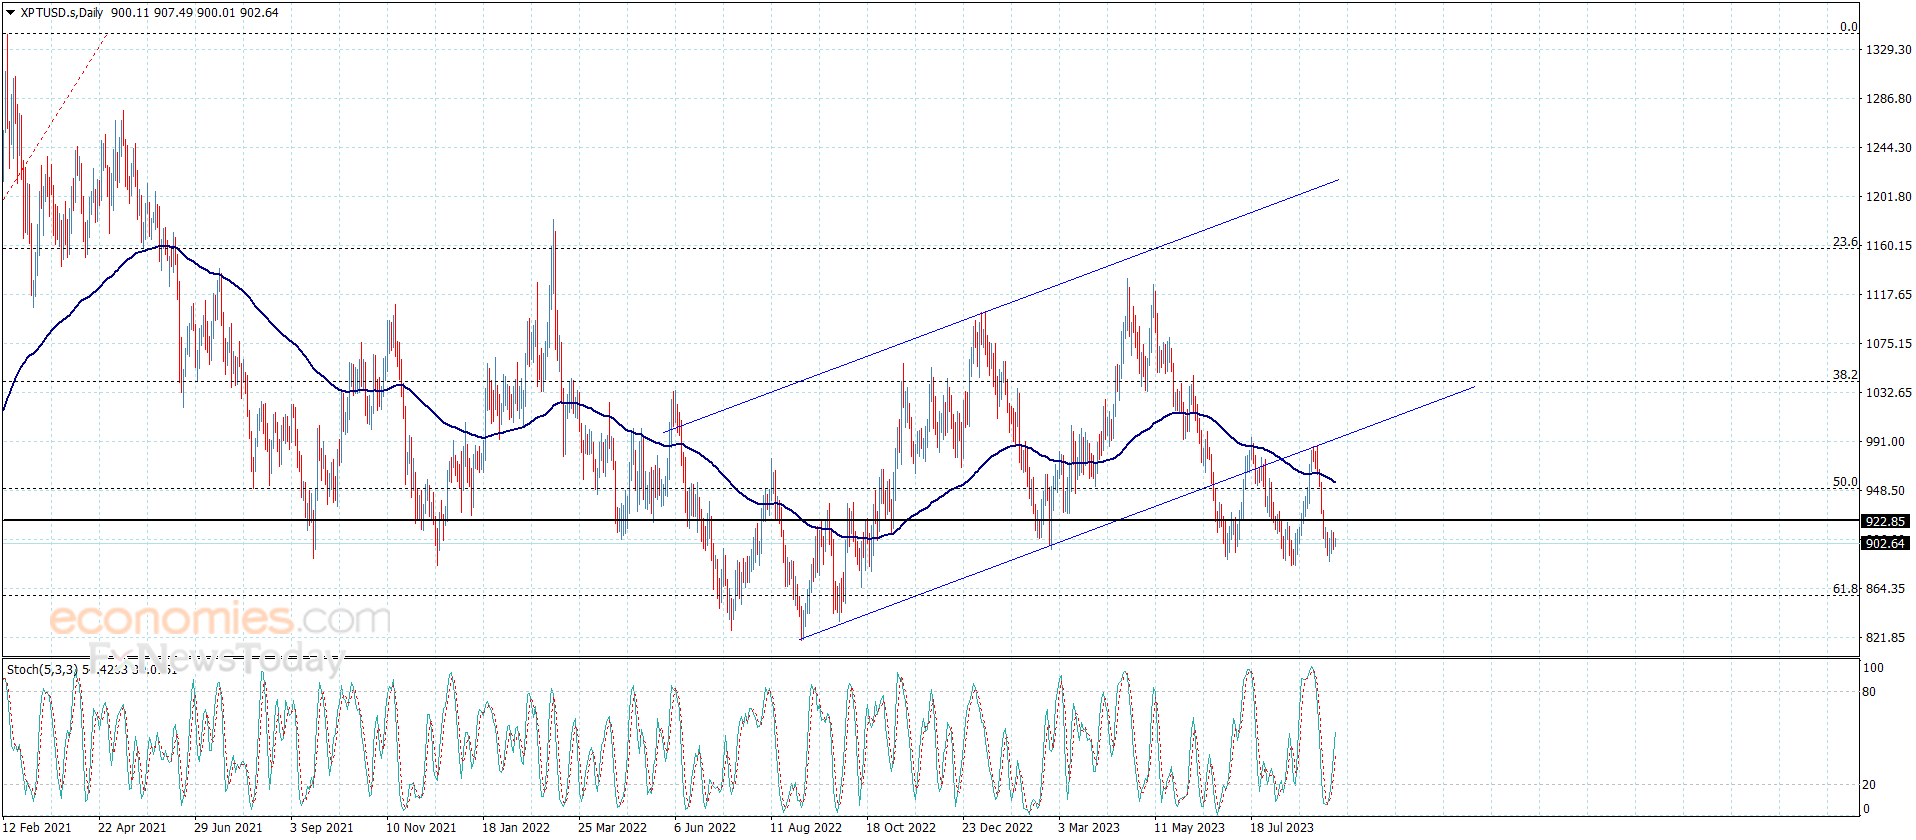1916x840 pixels.
Task: Click the 25 Mar 2022 date label
Action: (x=612, y=827)
